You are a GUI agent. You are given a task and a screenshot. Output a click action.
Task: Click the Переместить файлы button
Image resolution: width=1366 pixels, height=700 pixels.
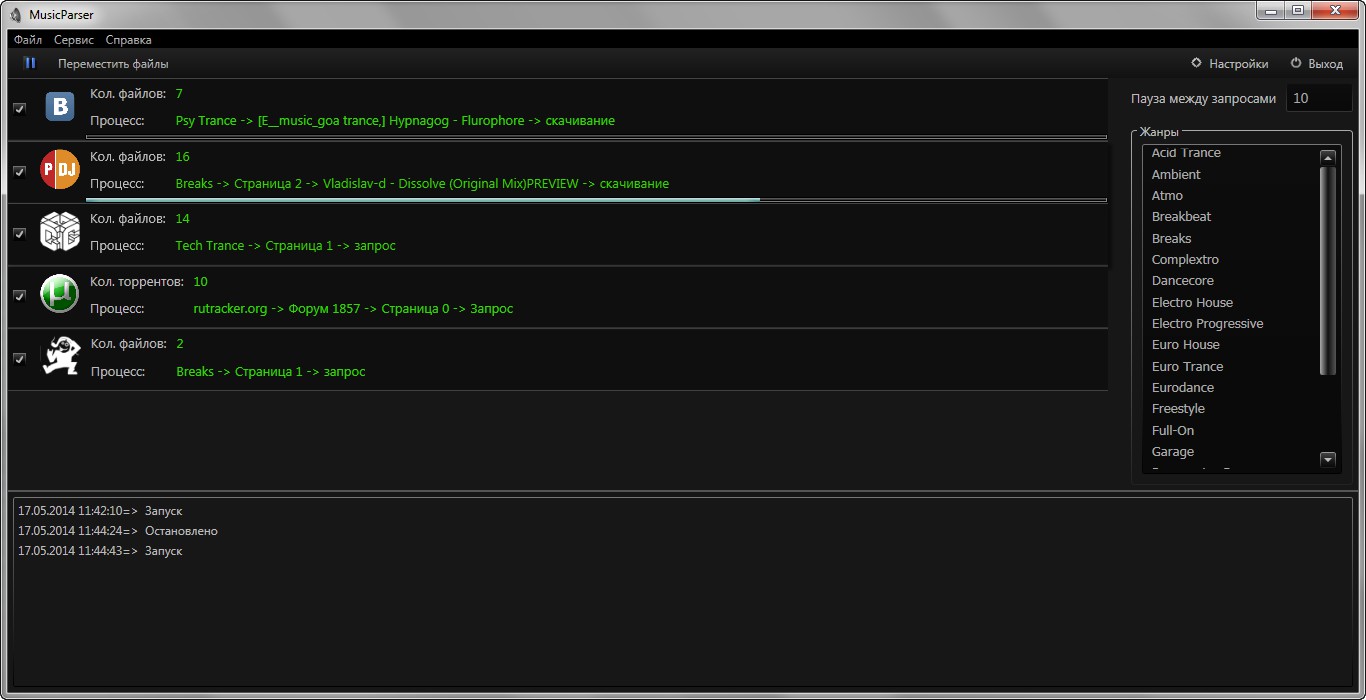(113, 64)
